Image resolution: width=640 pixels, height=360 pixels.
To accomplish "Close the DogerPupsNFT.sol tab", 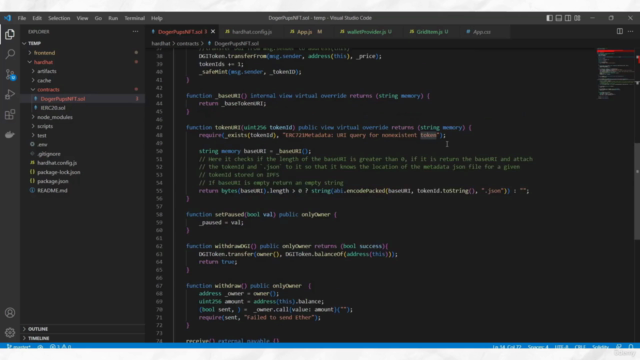I will (213, 31).
